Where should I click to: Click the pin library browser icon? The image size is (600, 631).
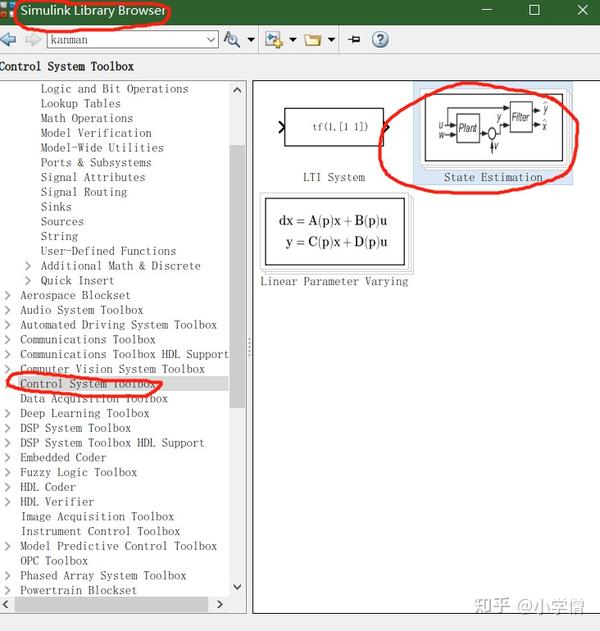coord(354,39)
